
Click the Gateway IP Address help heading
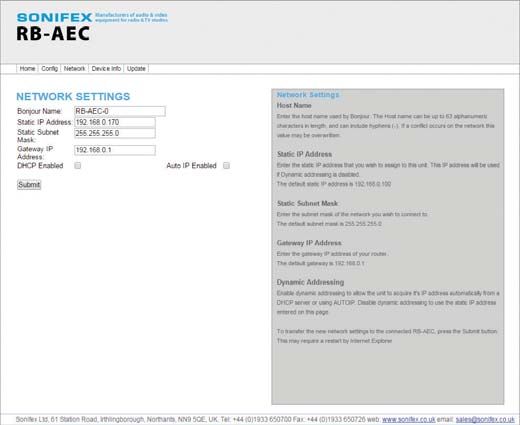(x=309, y=243)
